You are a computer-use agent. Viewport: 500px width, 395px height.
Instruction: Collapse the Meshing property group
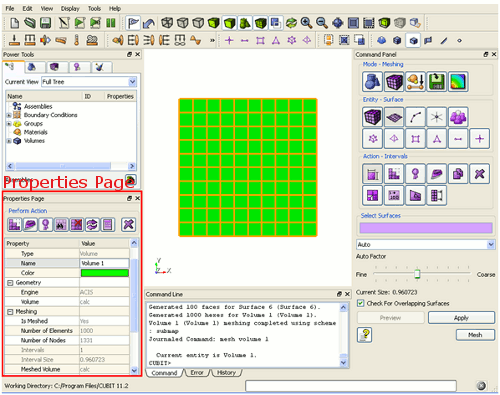point(10,312)
